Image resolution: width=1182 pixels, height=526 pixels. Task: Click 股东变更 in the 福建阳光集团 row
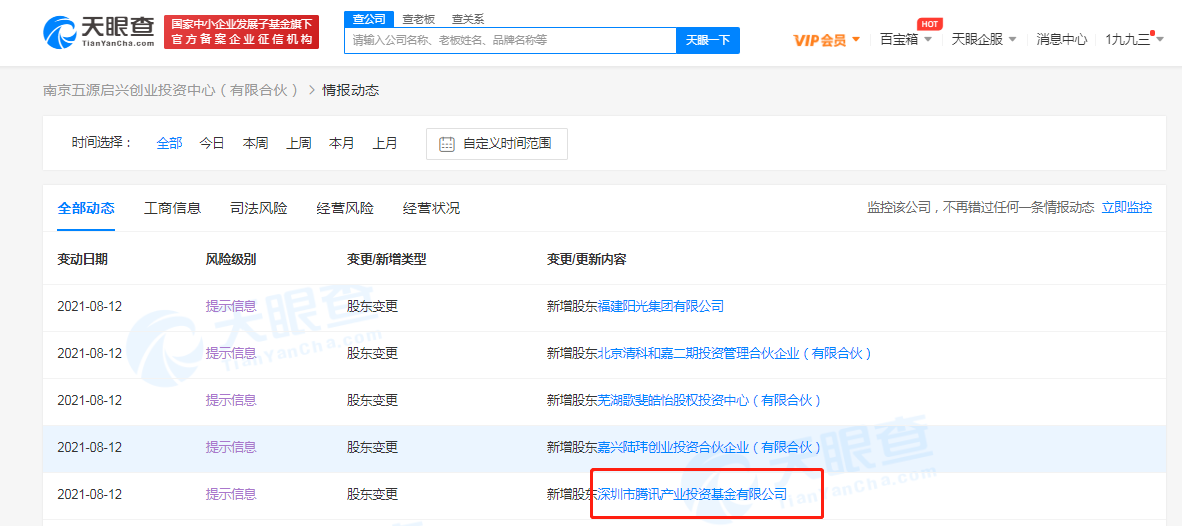click(x=372, y=307)
